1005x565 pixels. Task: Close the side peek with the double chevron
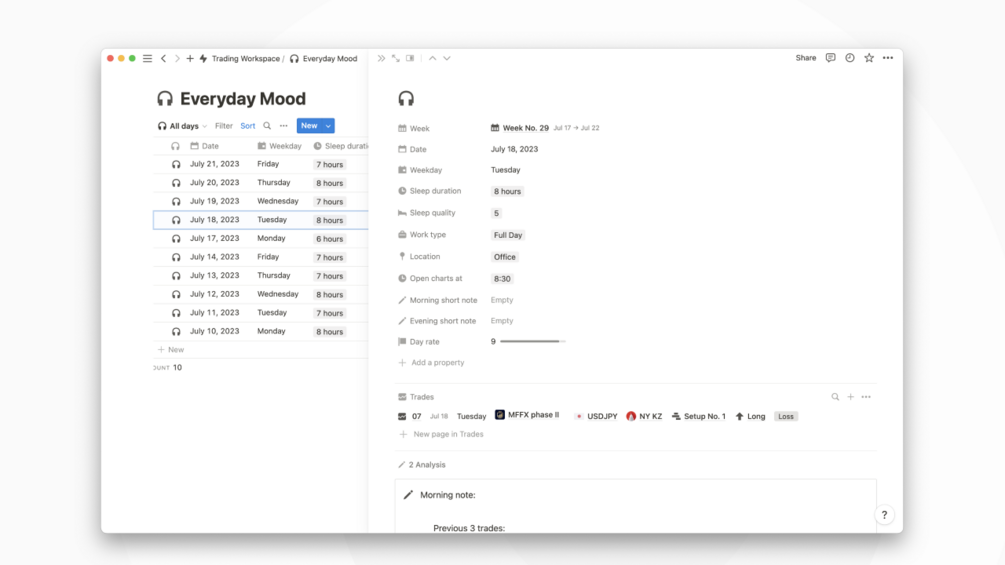pyautogui.click(x=381, y=58)
